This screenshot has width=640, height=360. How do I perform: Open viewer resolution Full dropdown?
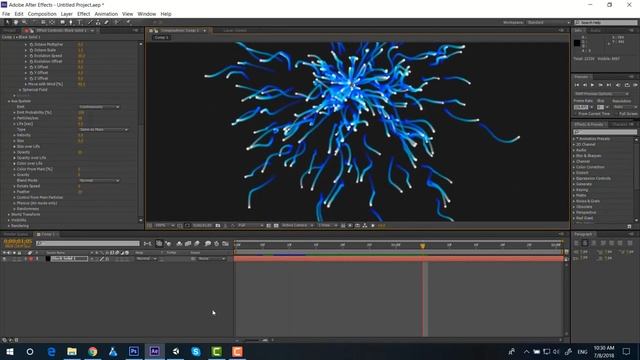(251, 225)
